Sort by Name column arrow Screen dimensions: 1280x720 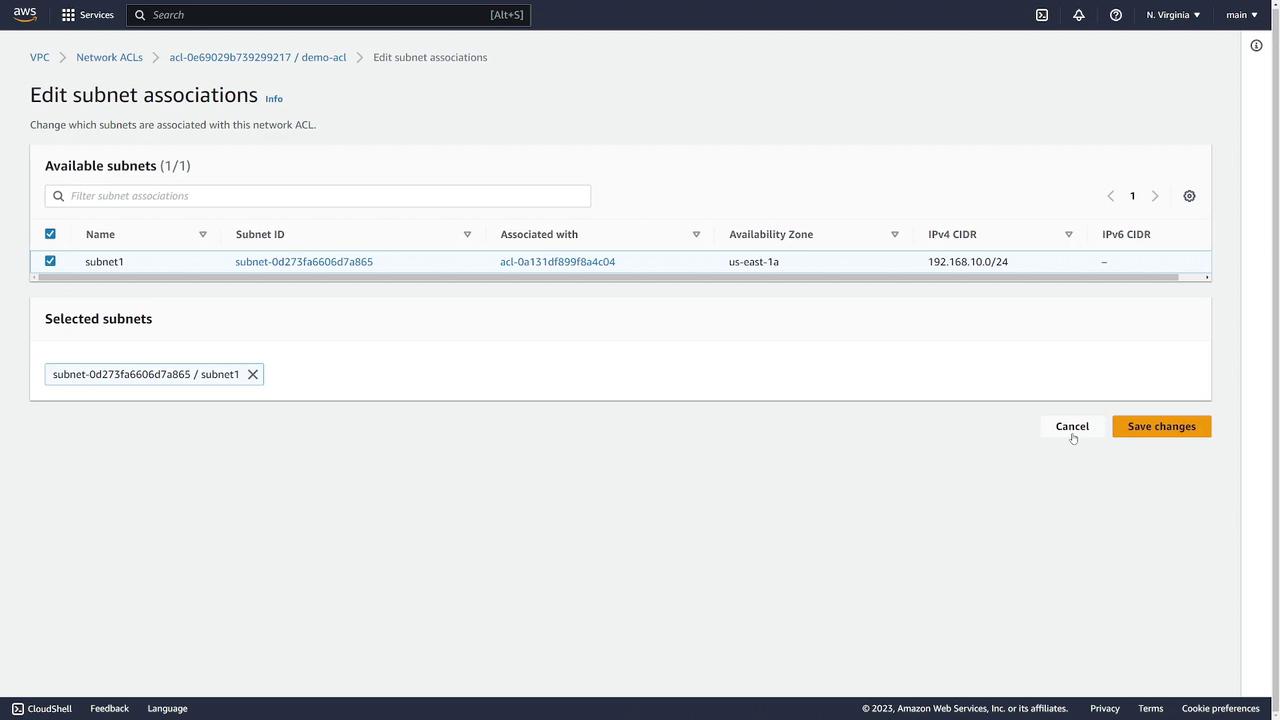(x=202, y=234)
